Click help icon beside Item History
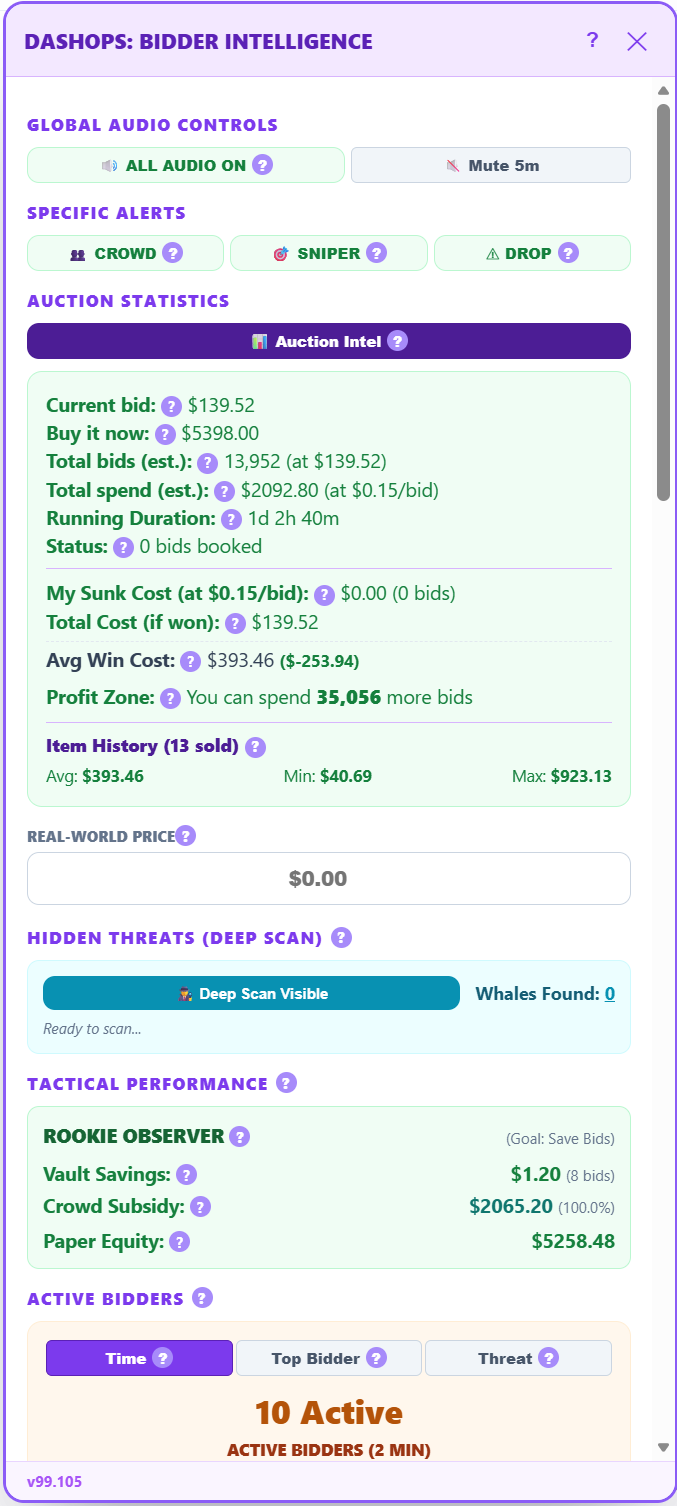Screen dimensions: 677x1506 point(255,747)
